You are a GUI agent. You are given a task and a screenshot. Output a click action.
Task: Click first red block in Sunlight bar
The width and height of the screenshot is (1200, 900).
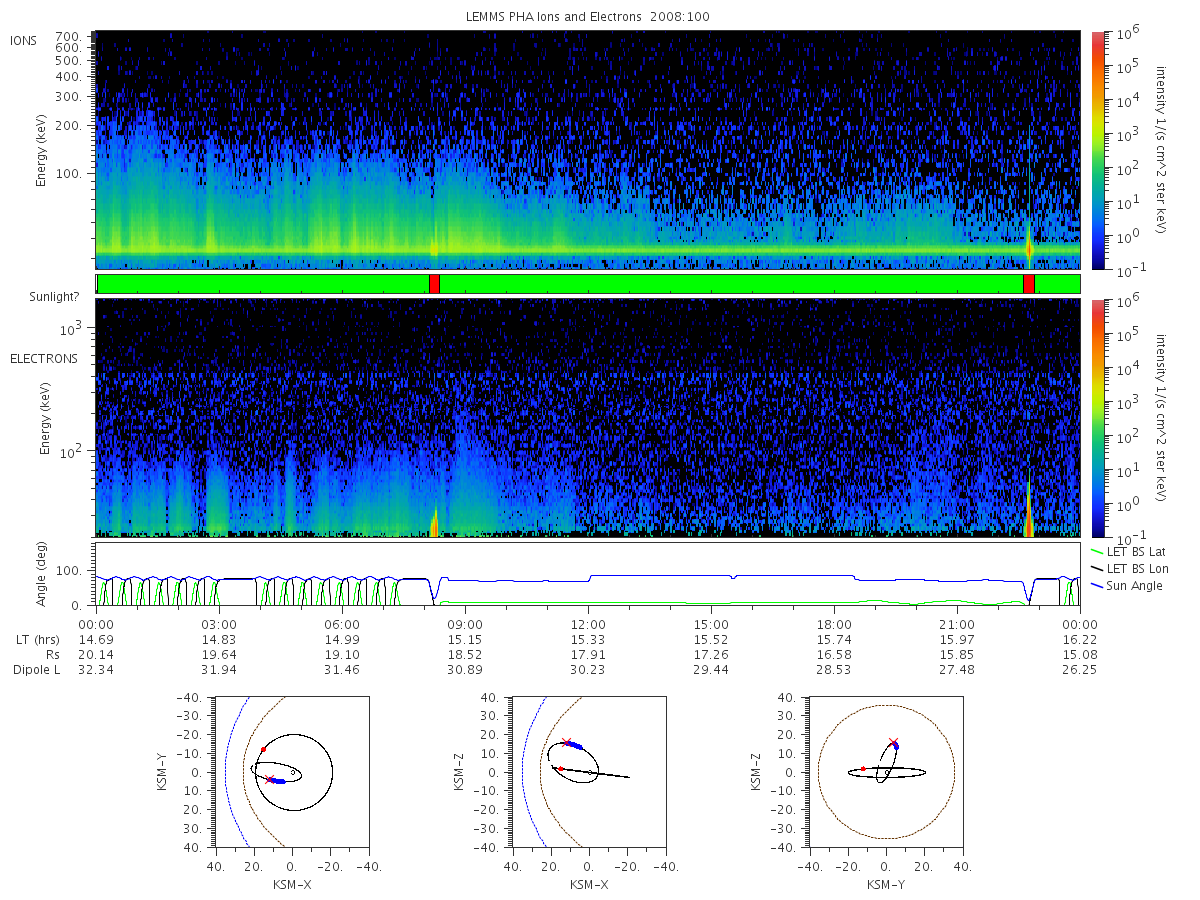click(x=434, y=284)
